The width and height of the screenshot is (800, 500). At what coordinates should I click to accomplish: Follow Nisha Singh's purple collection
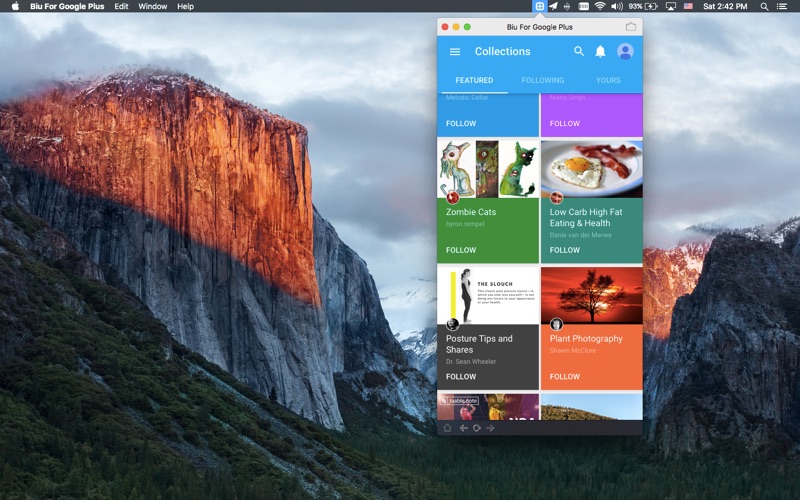[x=564, y=123]
